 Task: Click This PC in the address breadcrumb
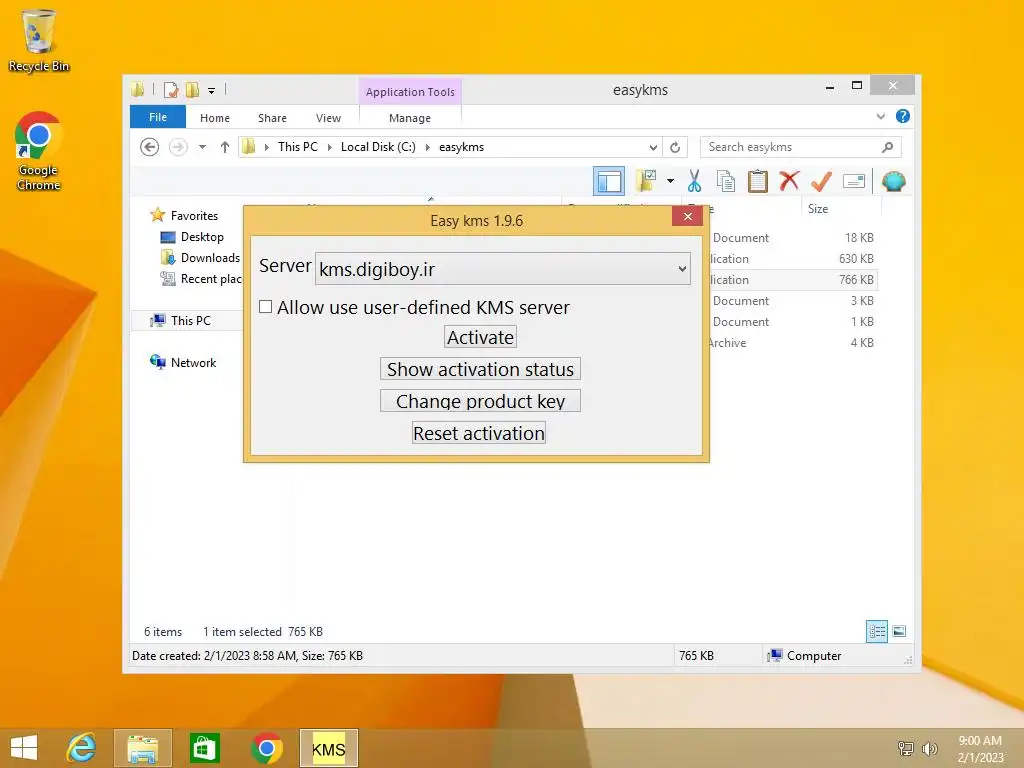click(x=297, y=147)
